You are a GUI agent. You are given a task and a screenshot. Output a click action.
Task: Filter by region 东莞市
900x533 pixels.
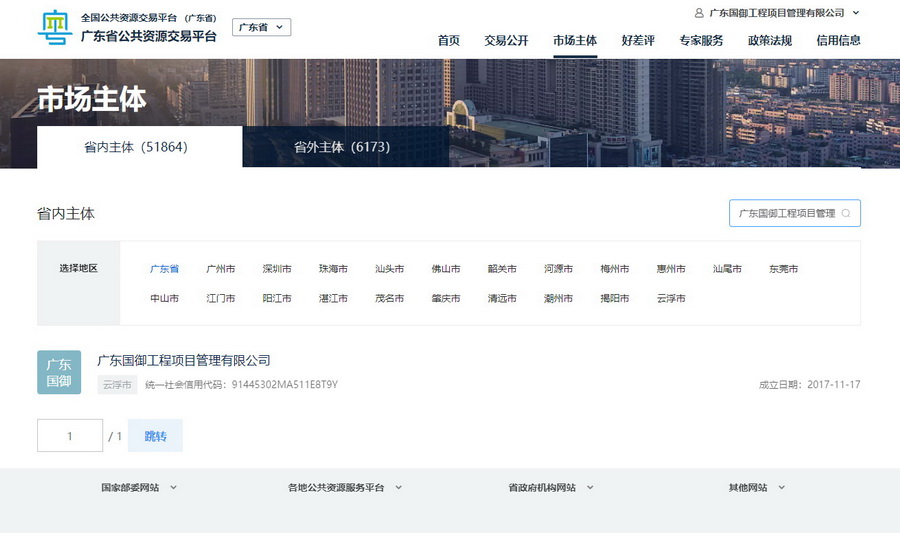tap(783, 269)
